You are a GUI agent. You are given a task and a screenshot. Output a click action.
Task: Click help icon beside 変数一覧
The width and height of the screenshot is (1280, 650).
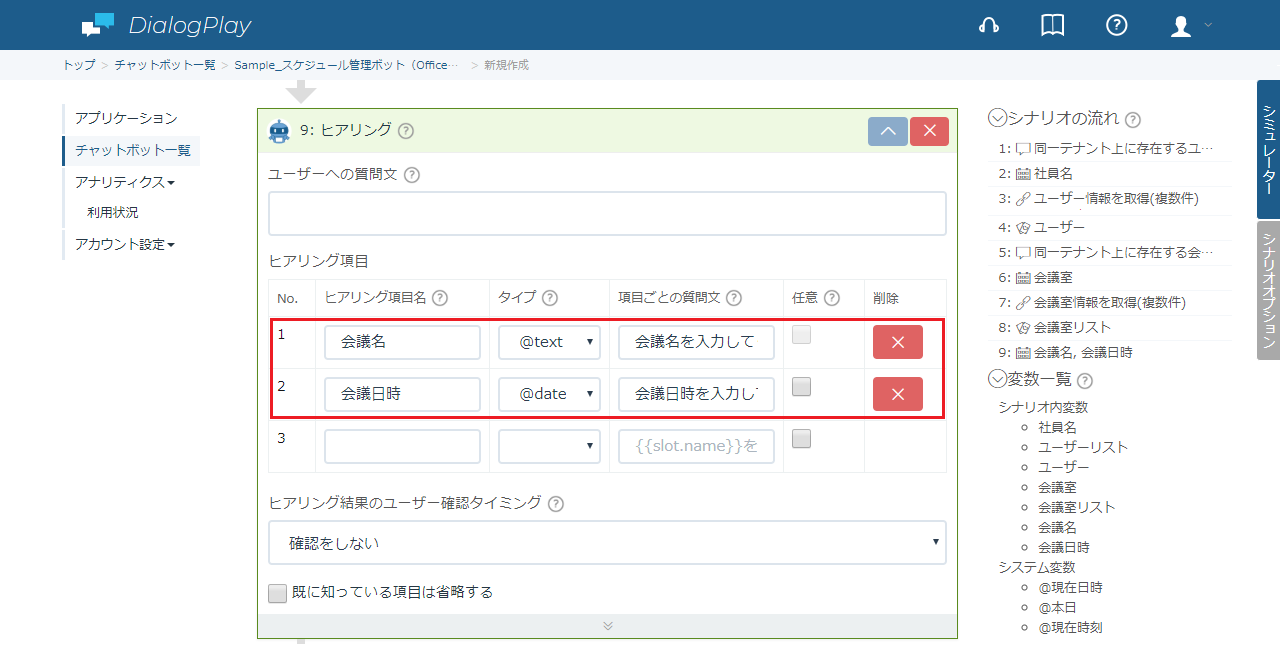[1085, 381]
